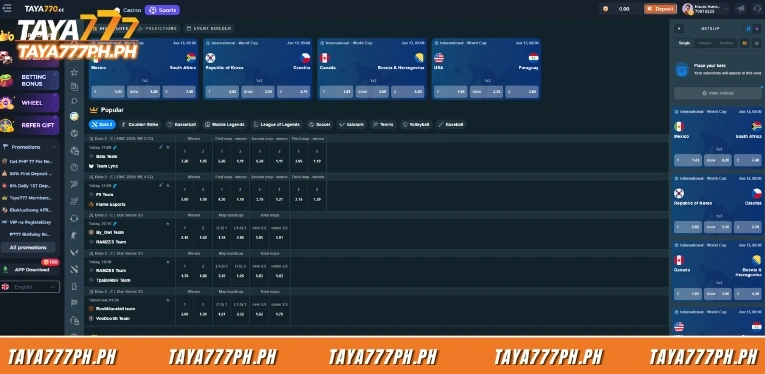Select the Counter-Strike soldier icon in sidebar
This screenshot has height=374, width=765.
[74, 235]
